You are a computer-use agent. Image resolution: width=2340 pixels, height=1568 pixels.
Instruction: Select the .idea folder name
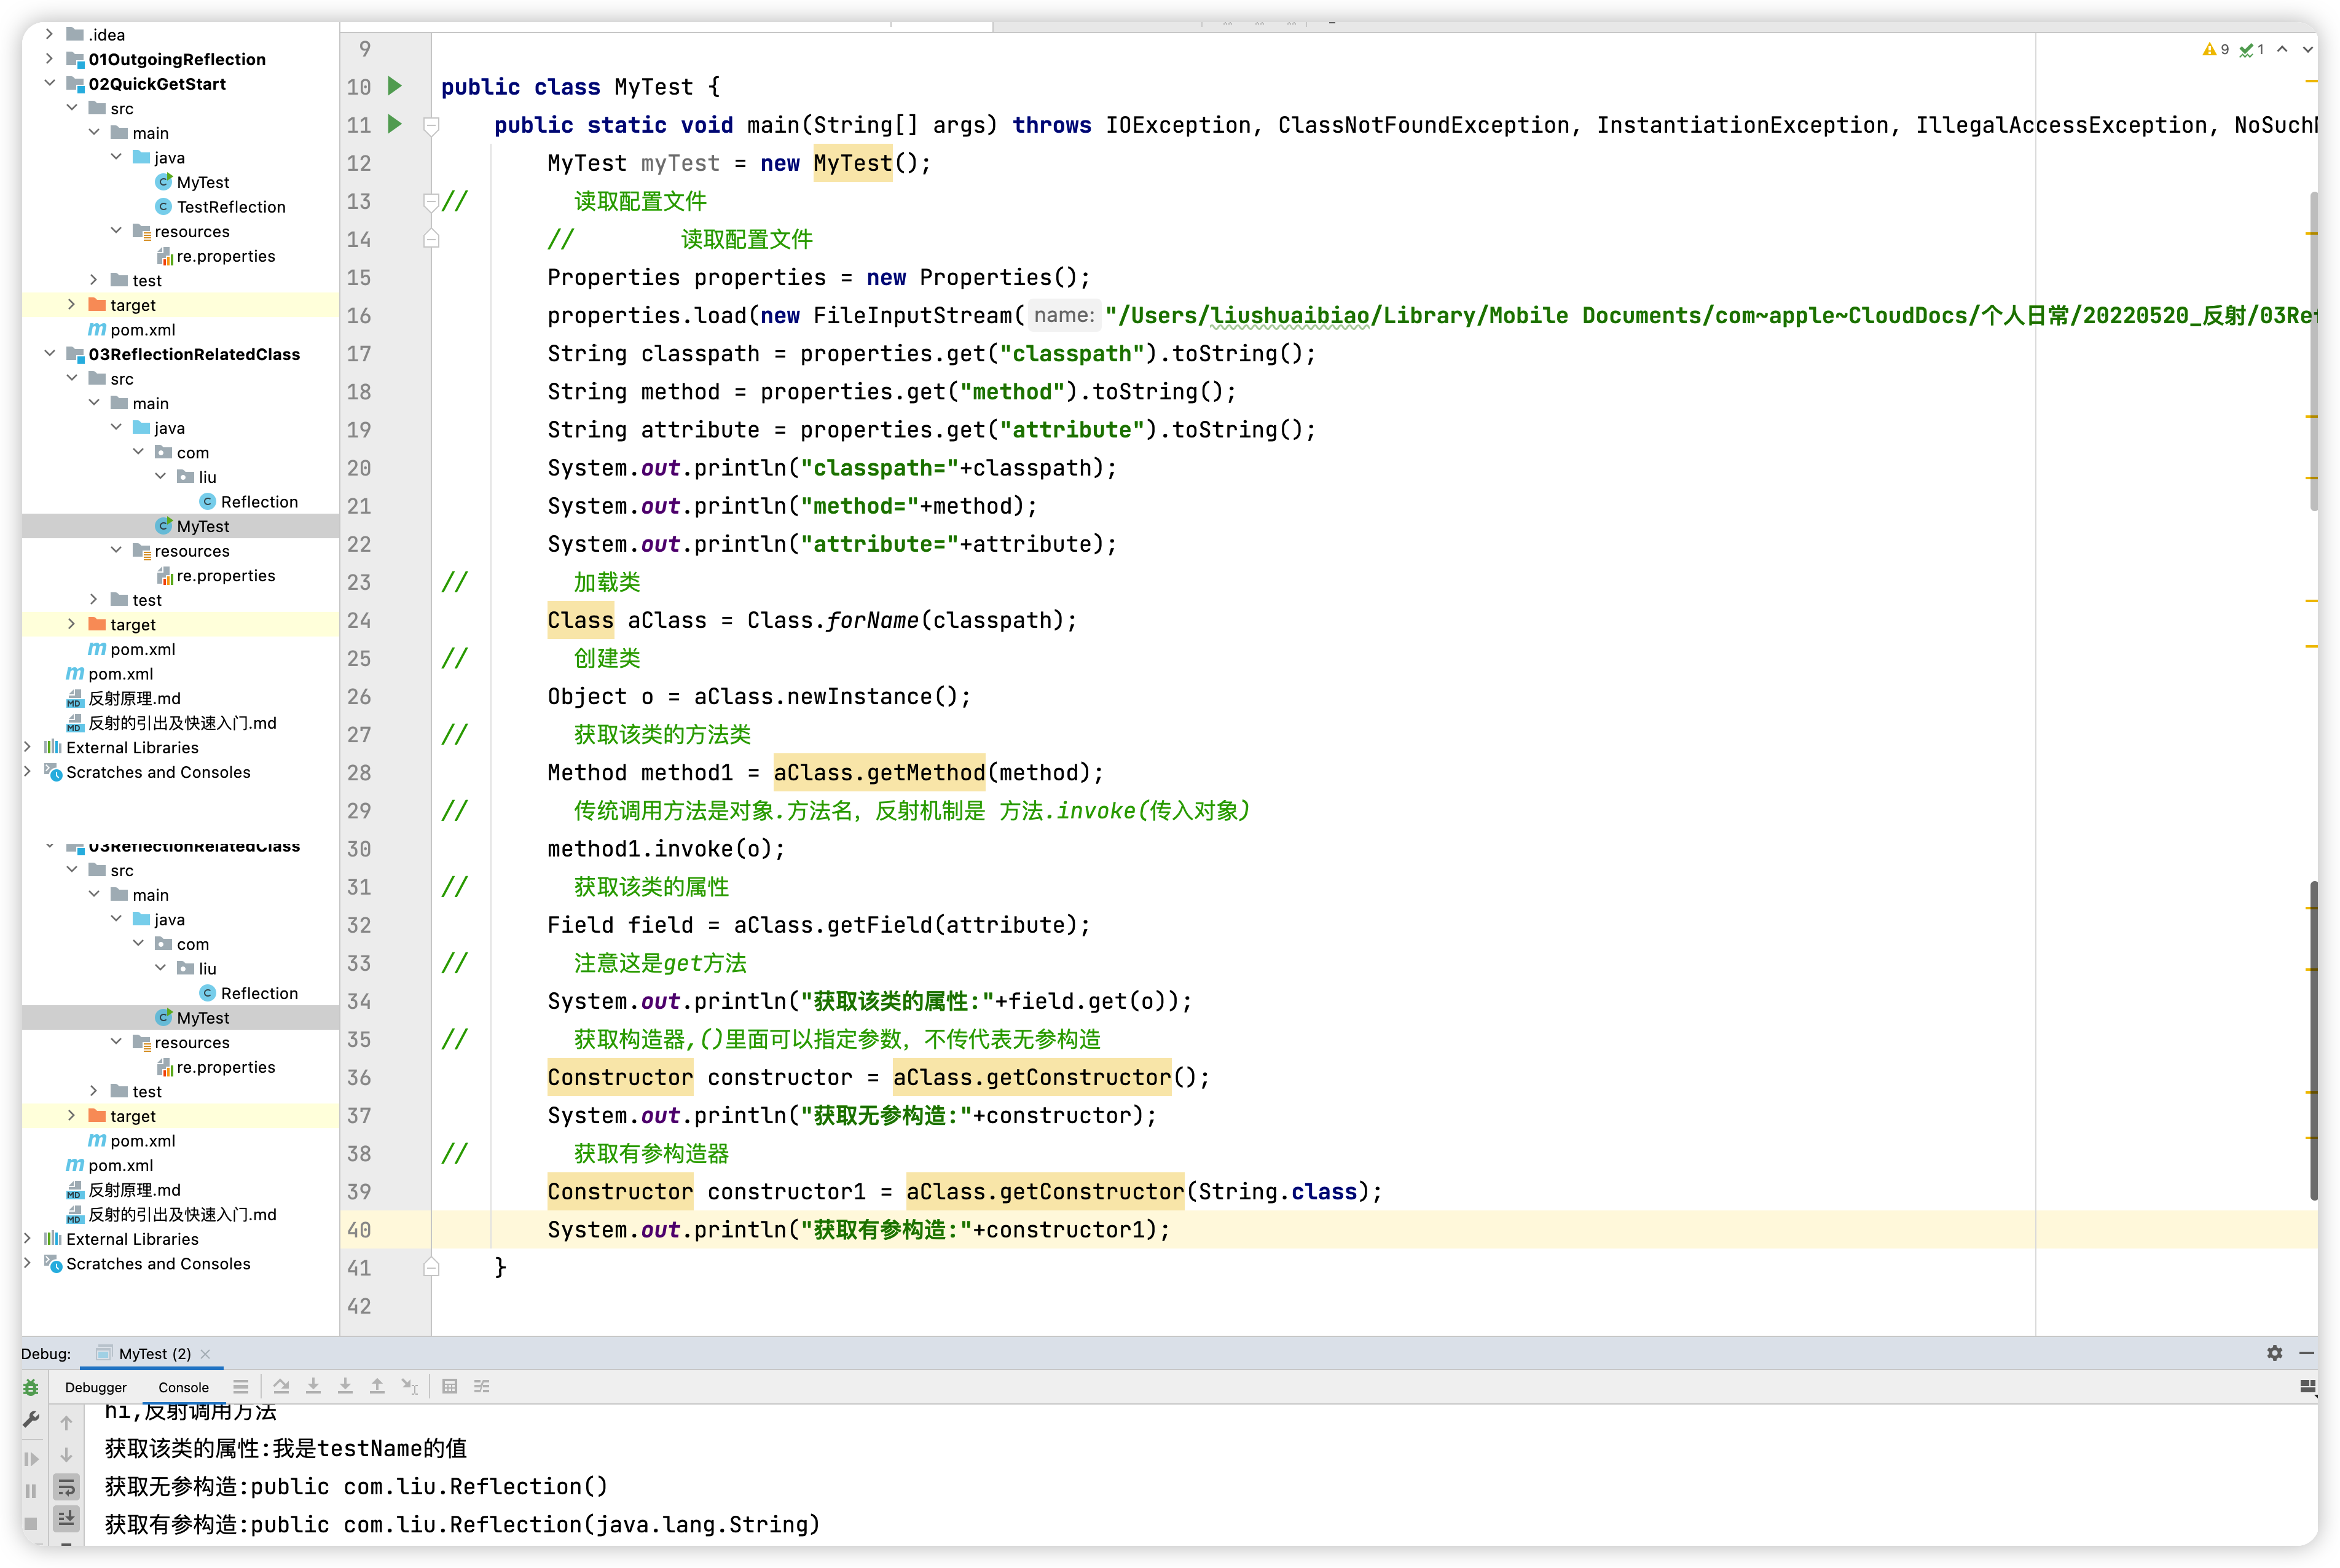107,35
